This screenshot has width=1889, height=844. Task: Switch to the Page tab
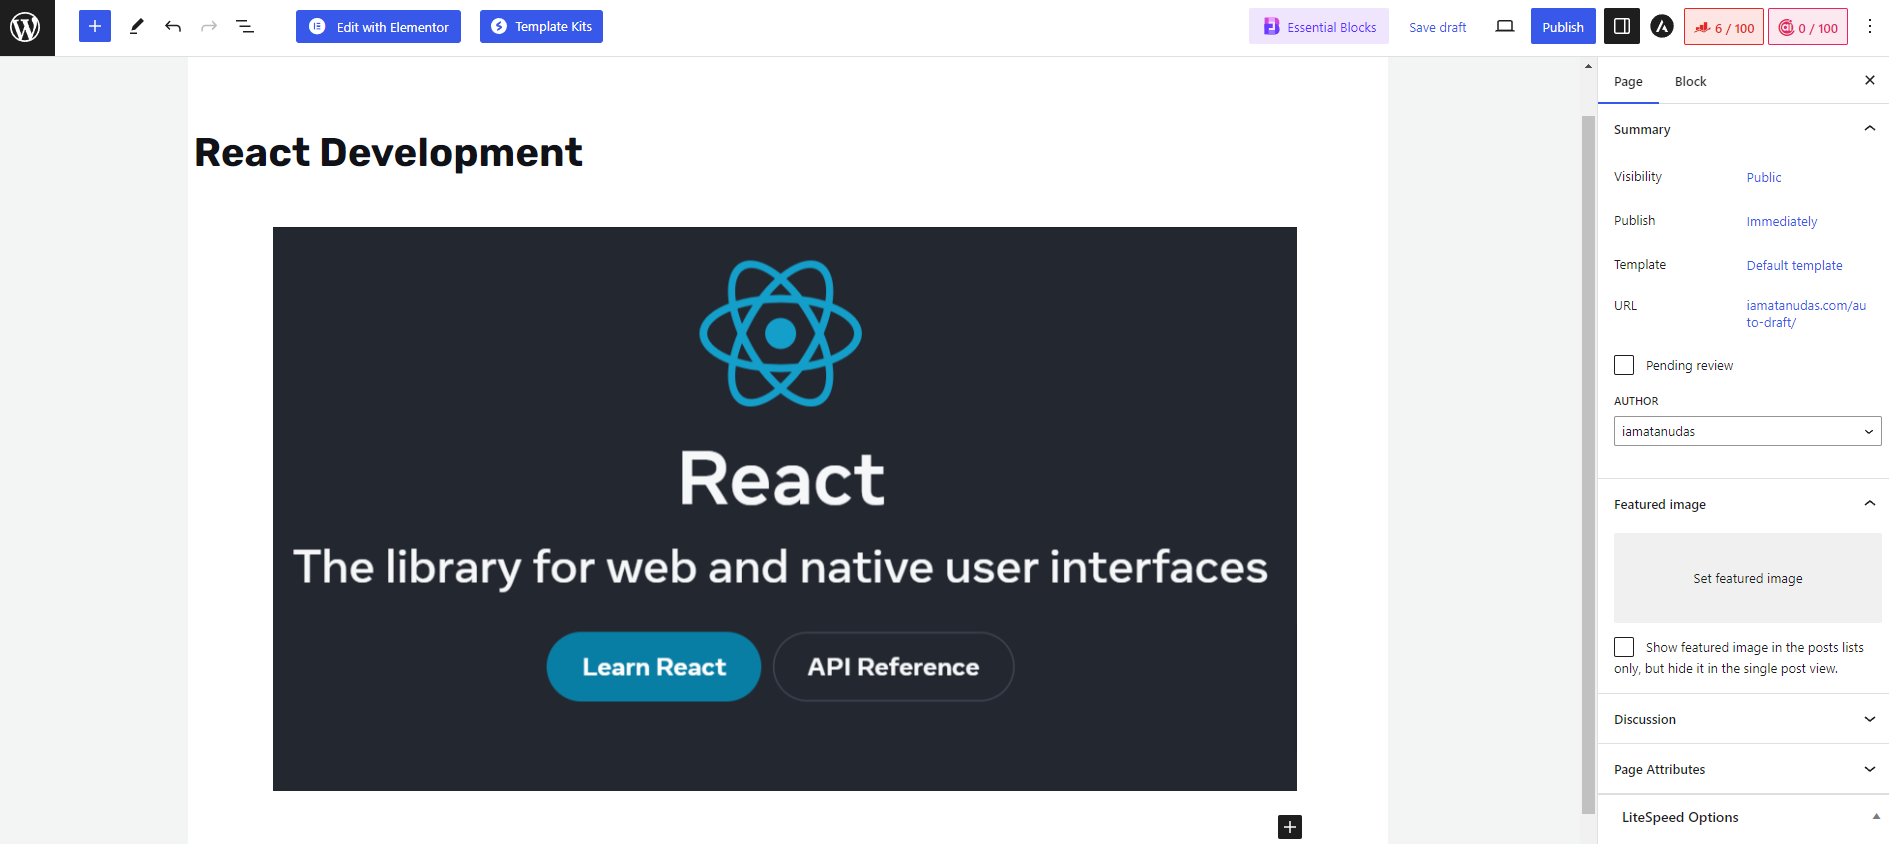tap(1628, 81)
